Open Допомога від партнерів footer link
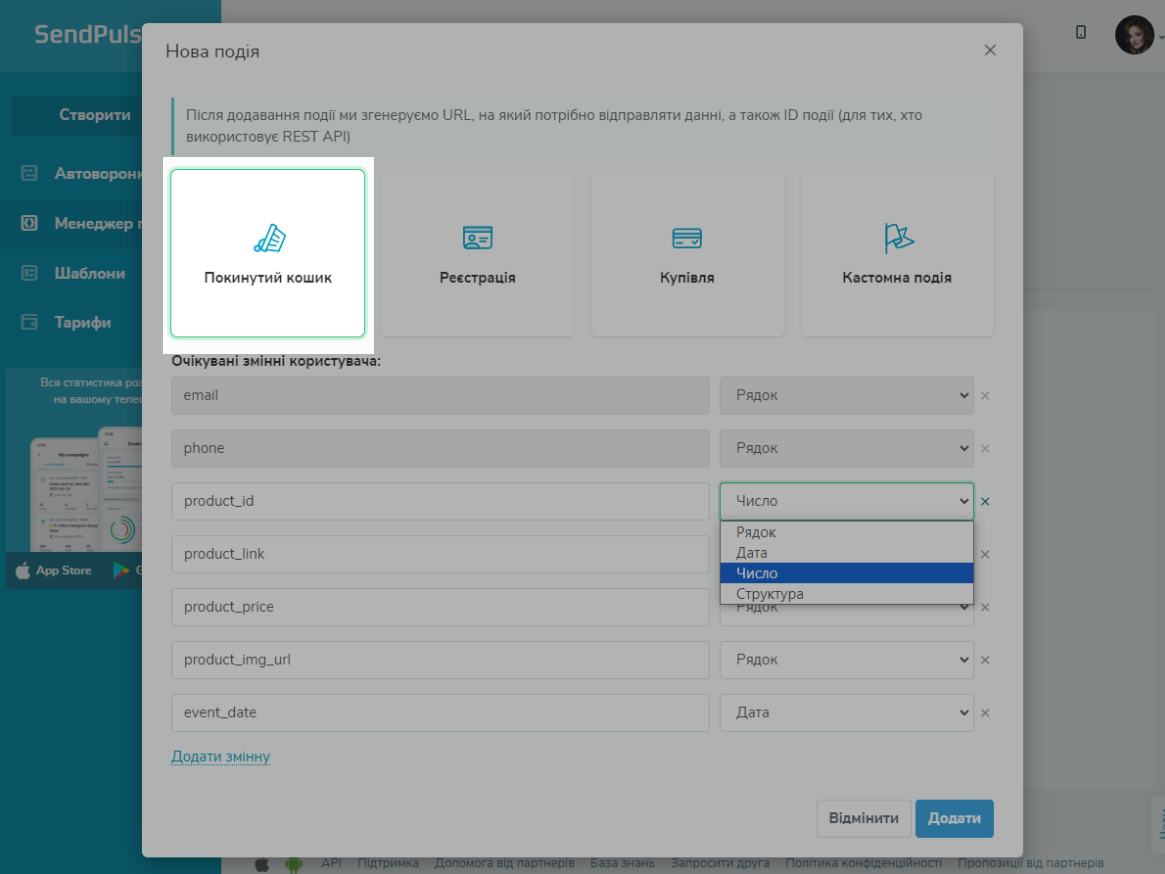 click(x=504, y=863)
